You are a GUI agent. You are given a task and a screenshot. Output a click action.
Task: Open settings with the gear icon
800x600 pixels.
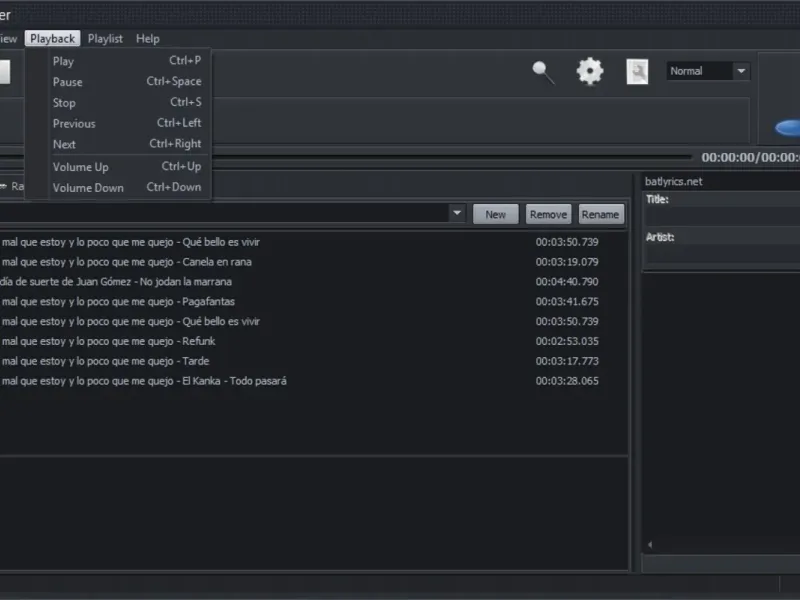coord(590,71)
